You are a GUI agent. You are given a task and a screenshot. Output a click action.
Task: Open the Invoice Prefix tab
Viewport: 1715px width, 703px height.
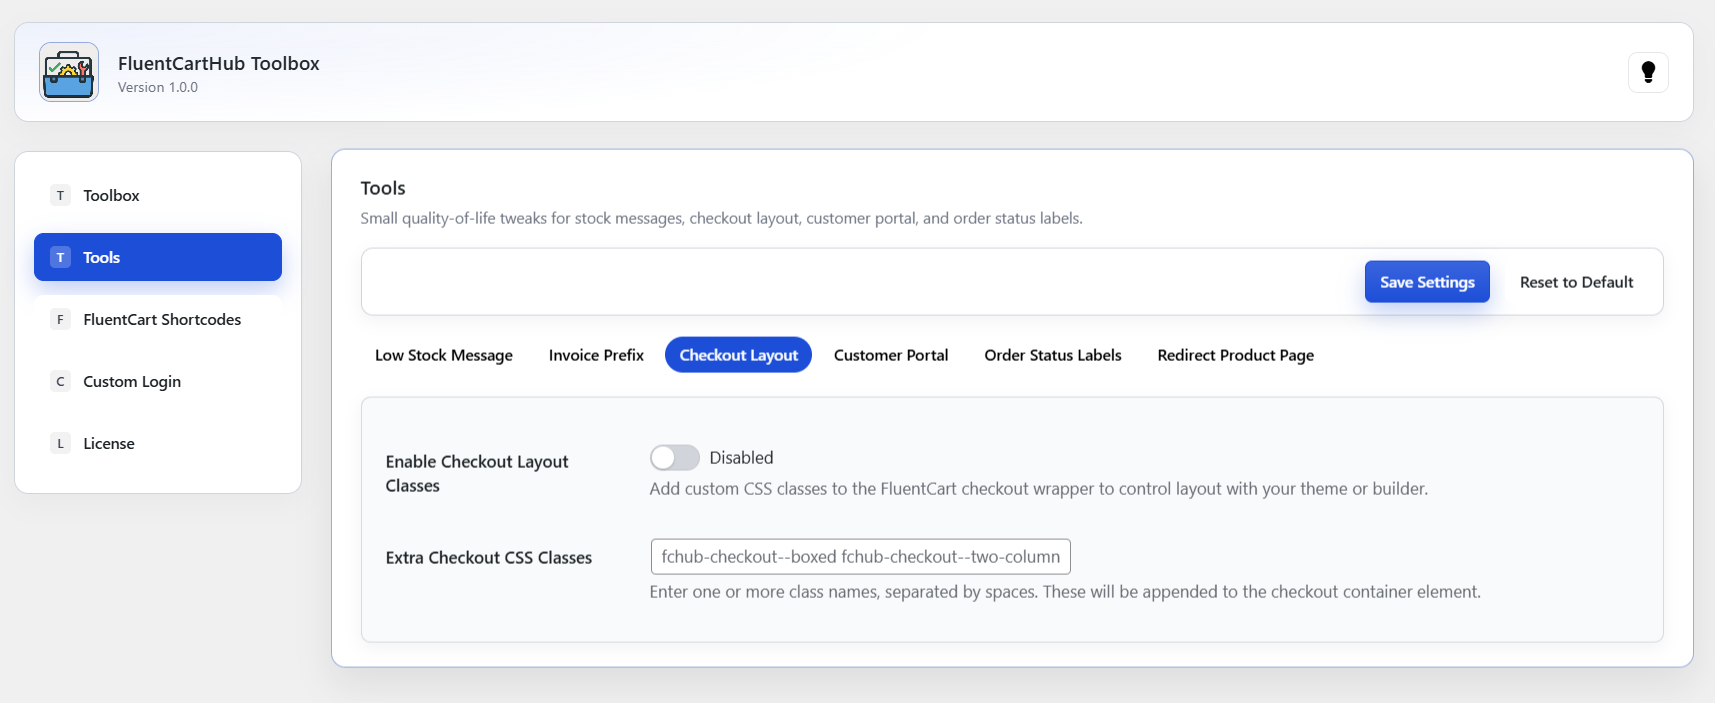tap(596, 355)
